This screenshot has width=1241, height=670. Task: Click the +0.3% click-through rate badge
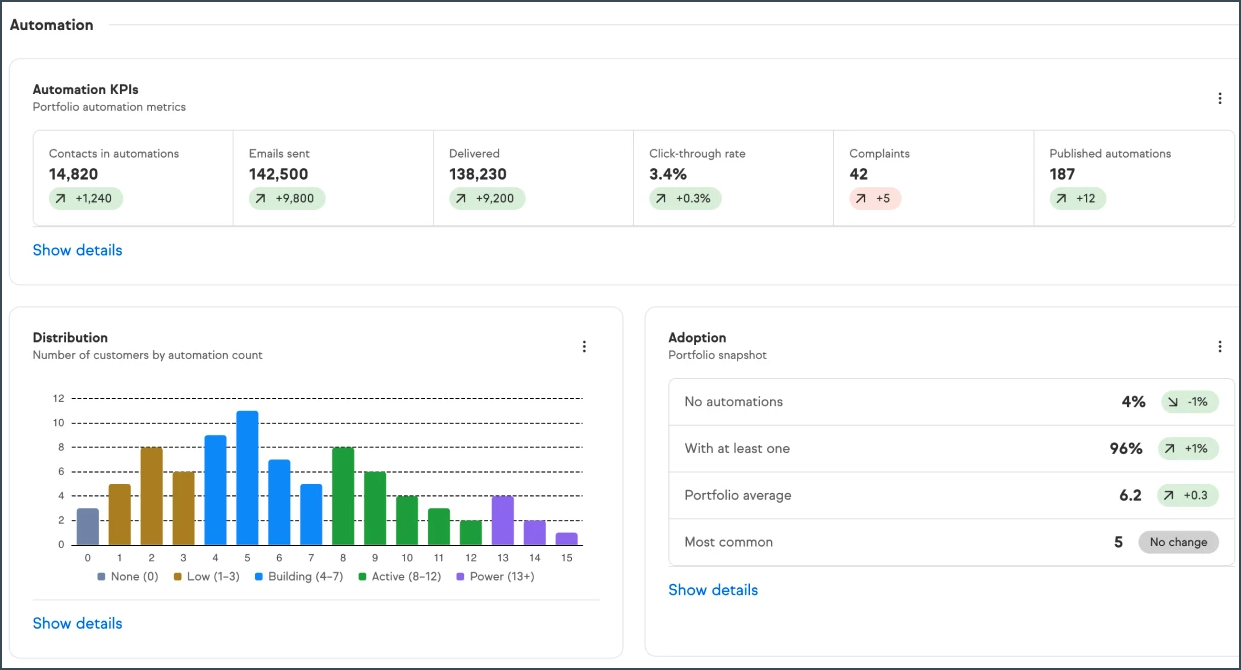pyautogui.click(x=685, y=198)
